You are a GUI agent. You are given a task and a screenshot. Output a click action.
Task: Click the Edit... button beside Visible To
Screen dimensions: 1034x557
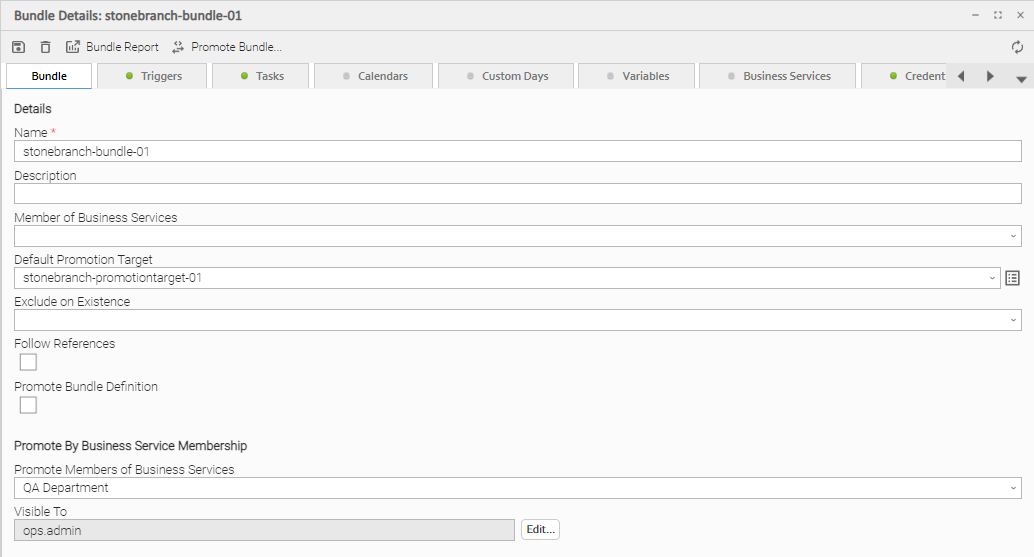pos(540,530)
